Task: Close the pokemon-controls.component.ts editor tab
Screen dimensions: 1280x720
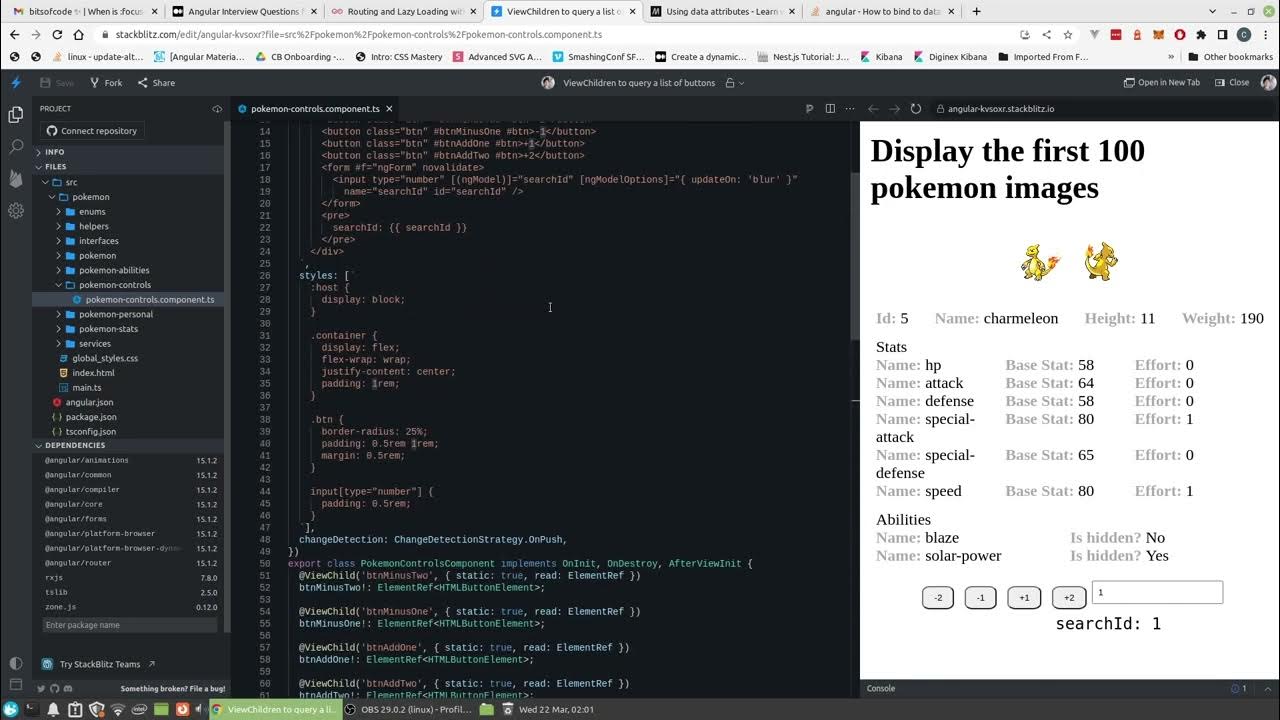Action: click(x=390, y=108)
